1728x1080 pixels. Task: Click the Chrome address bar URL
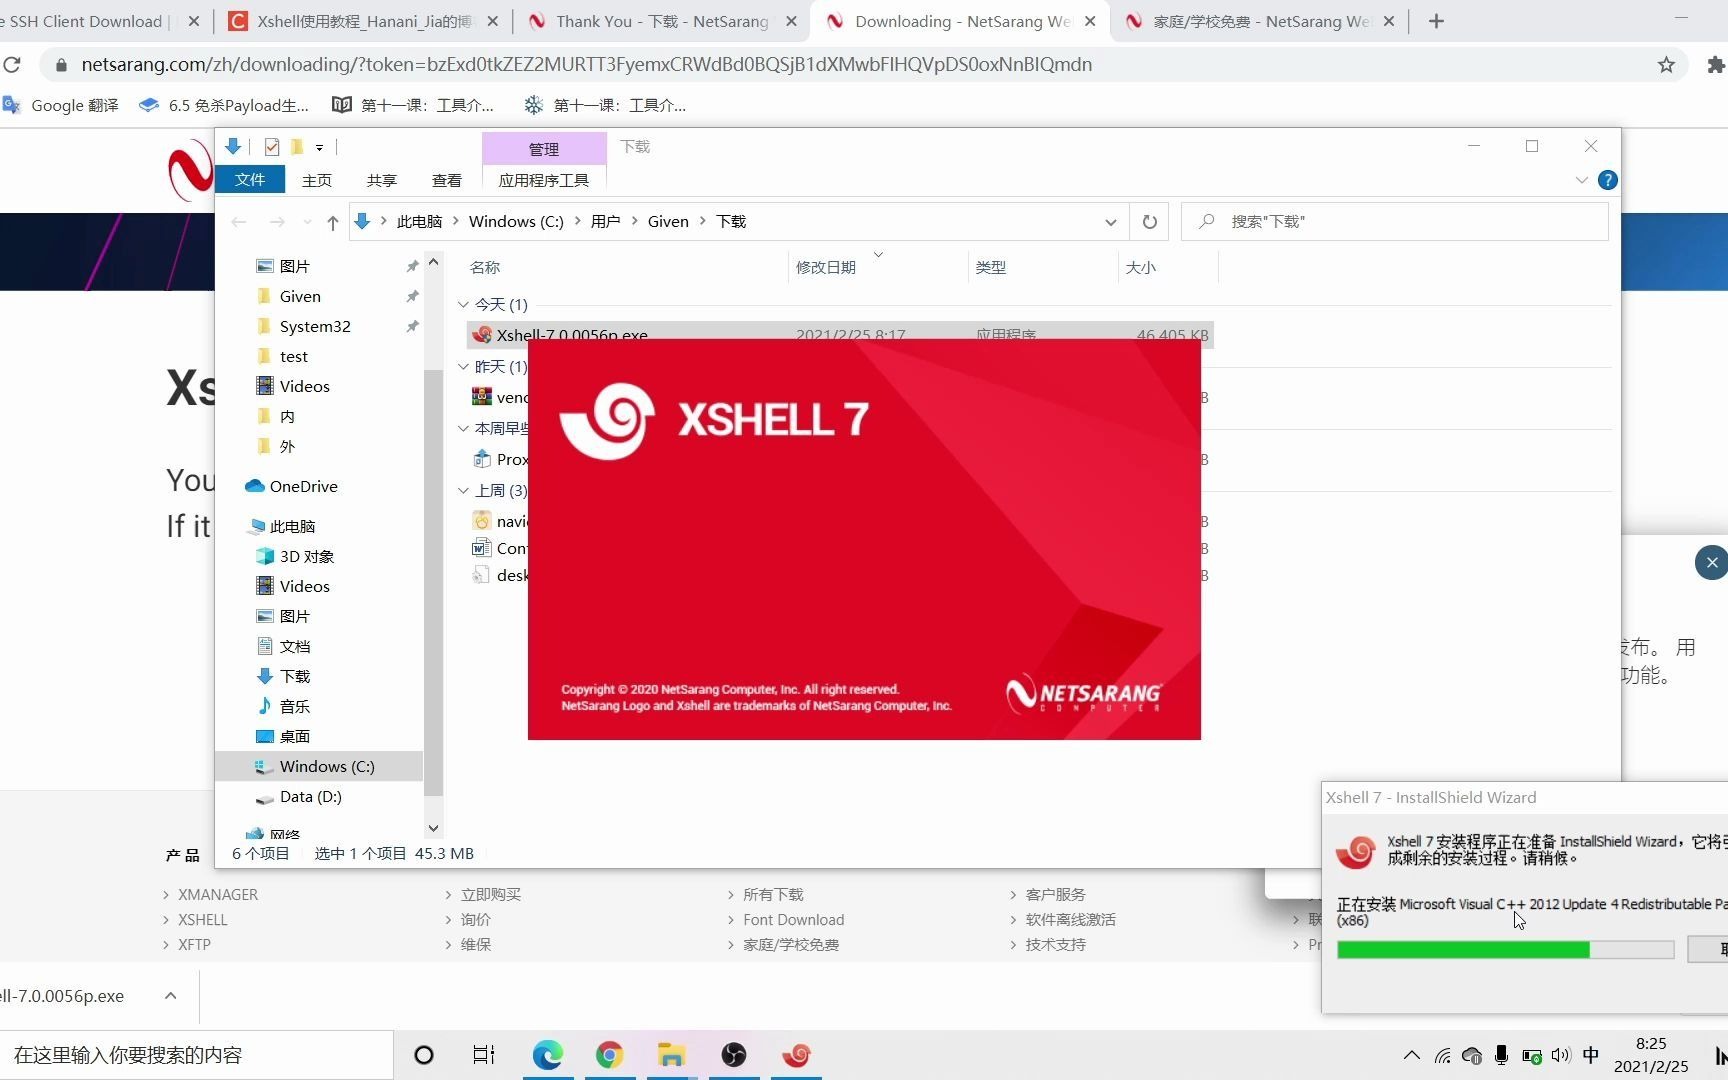coord(586,64)
